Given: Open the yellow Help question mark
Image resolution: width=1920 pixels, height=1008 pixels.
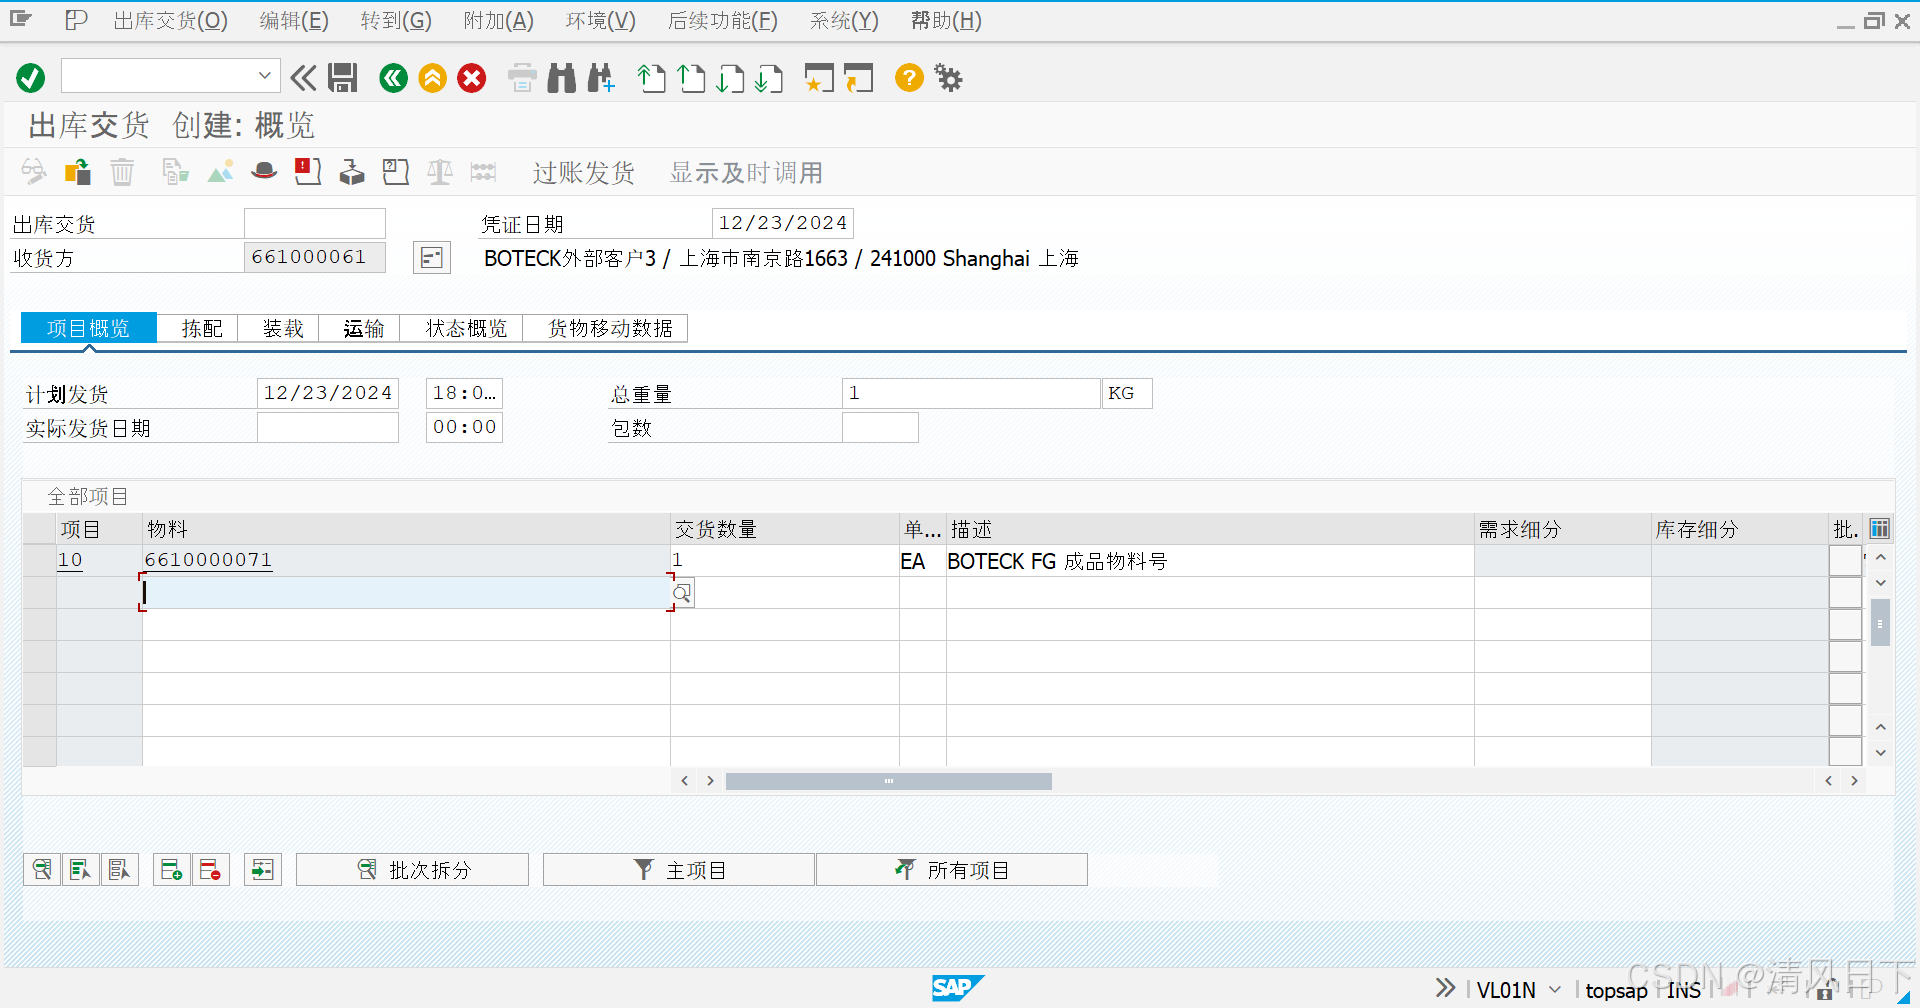Looking at the screenshot, I should tap(909, 78).
